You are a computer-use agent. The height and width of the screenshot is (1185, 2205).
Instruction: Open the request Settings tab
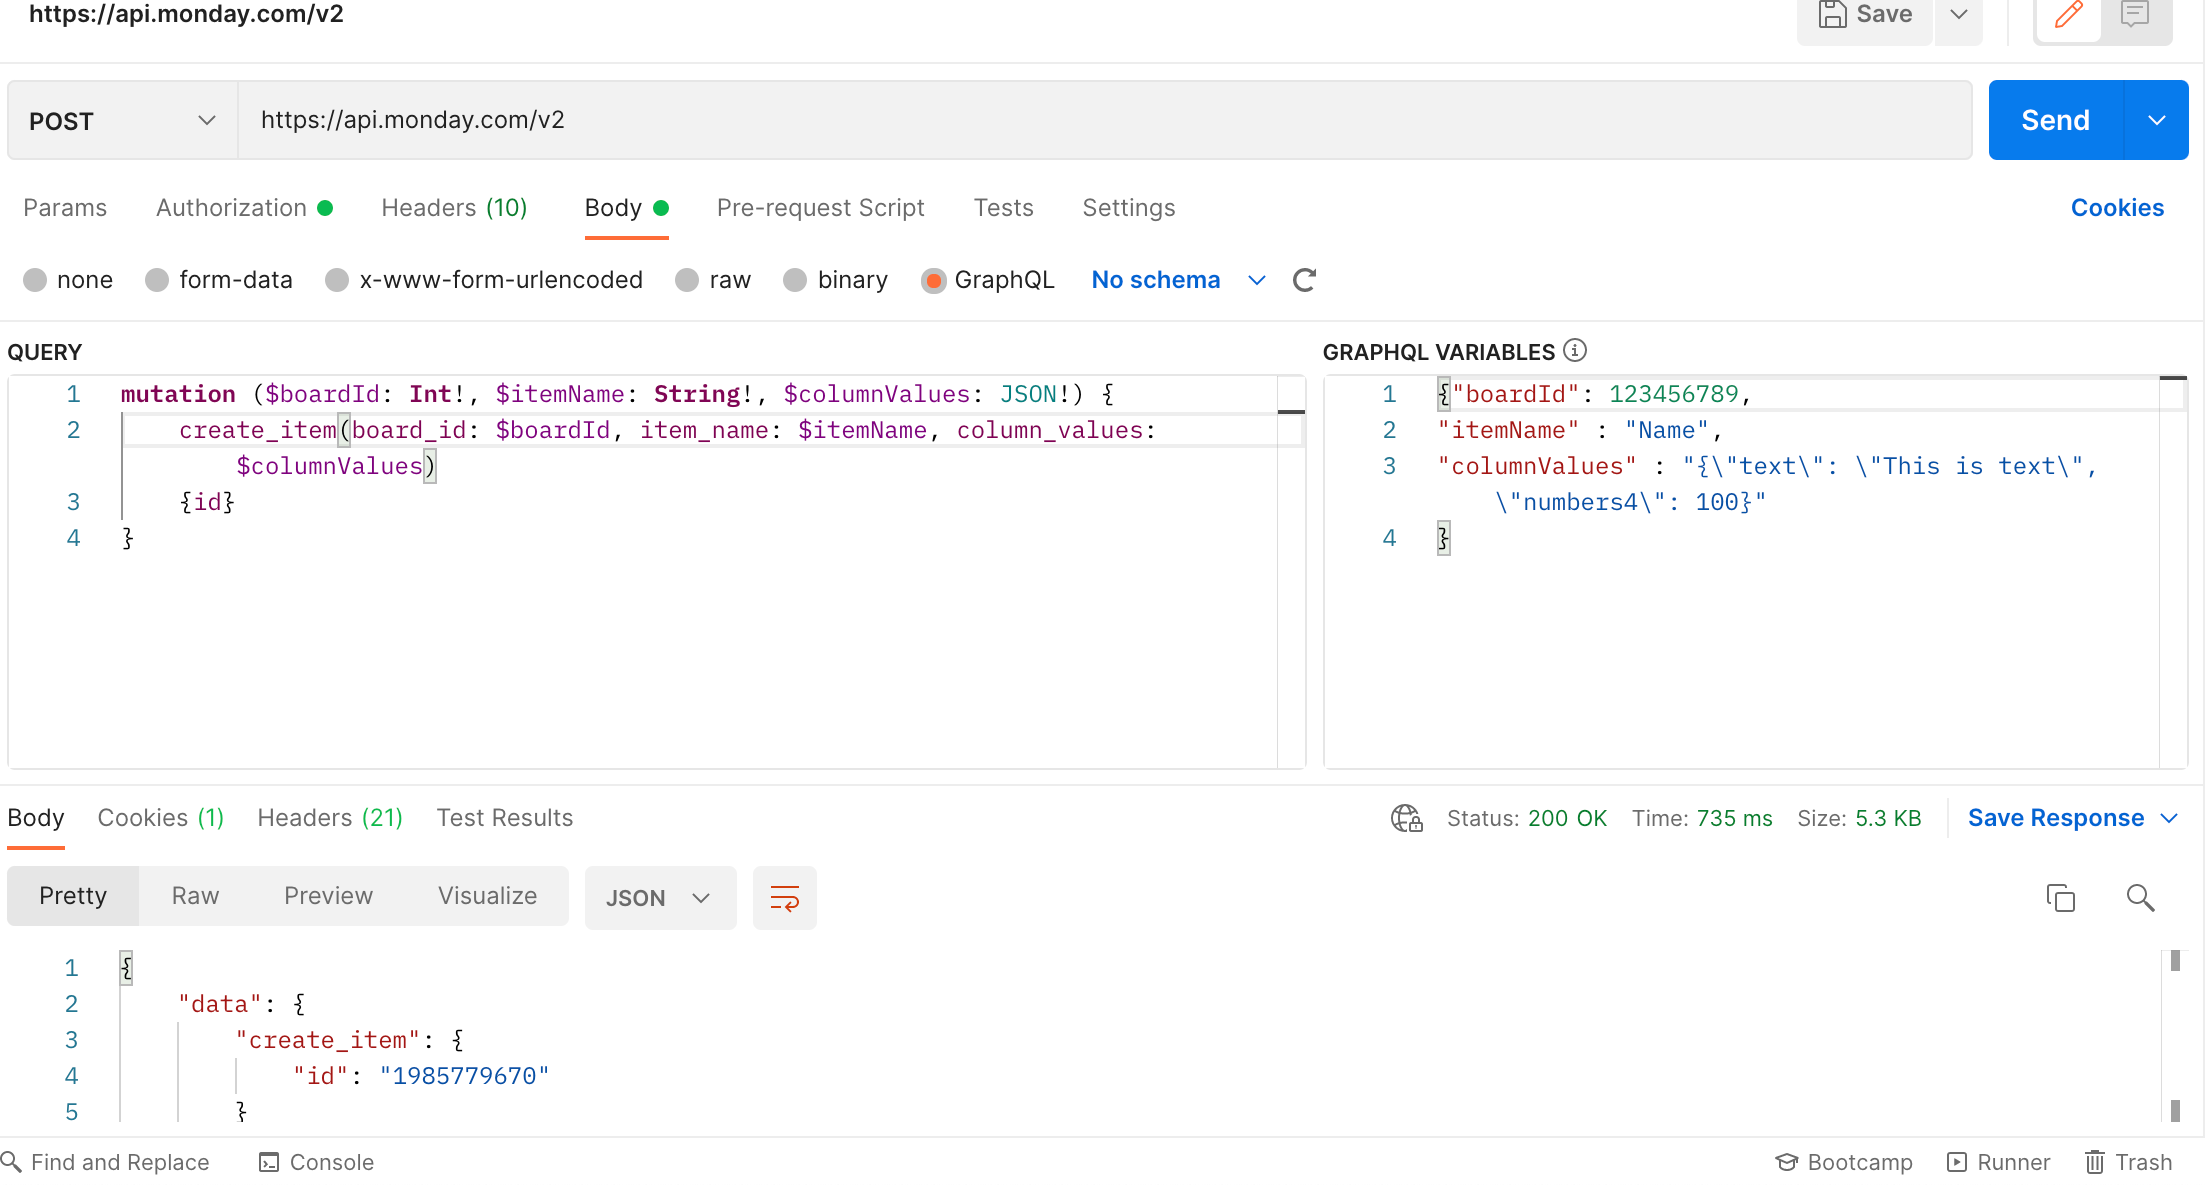1128,208
